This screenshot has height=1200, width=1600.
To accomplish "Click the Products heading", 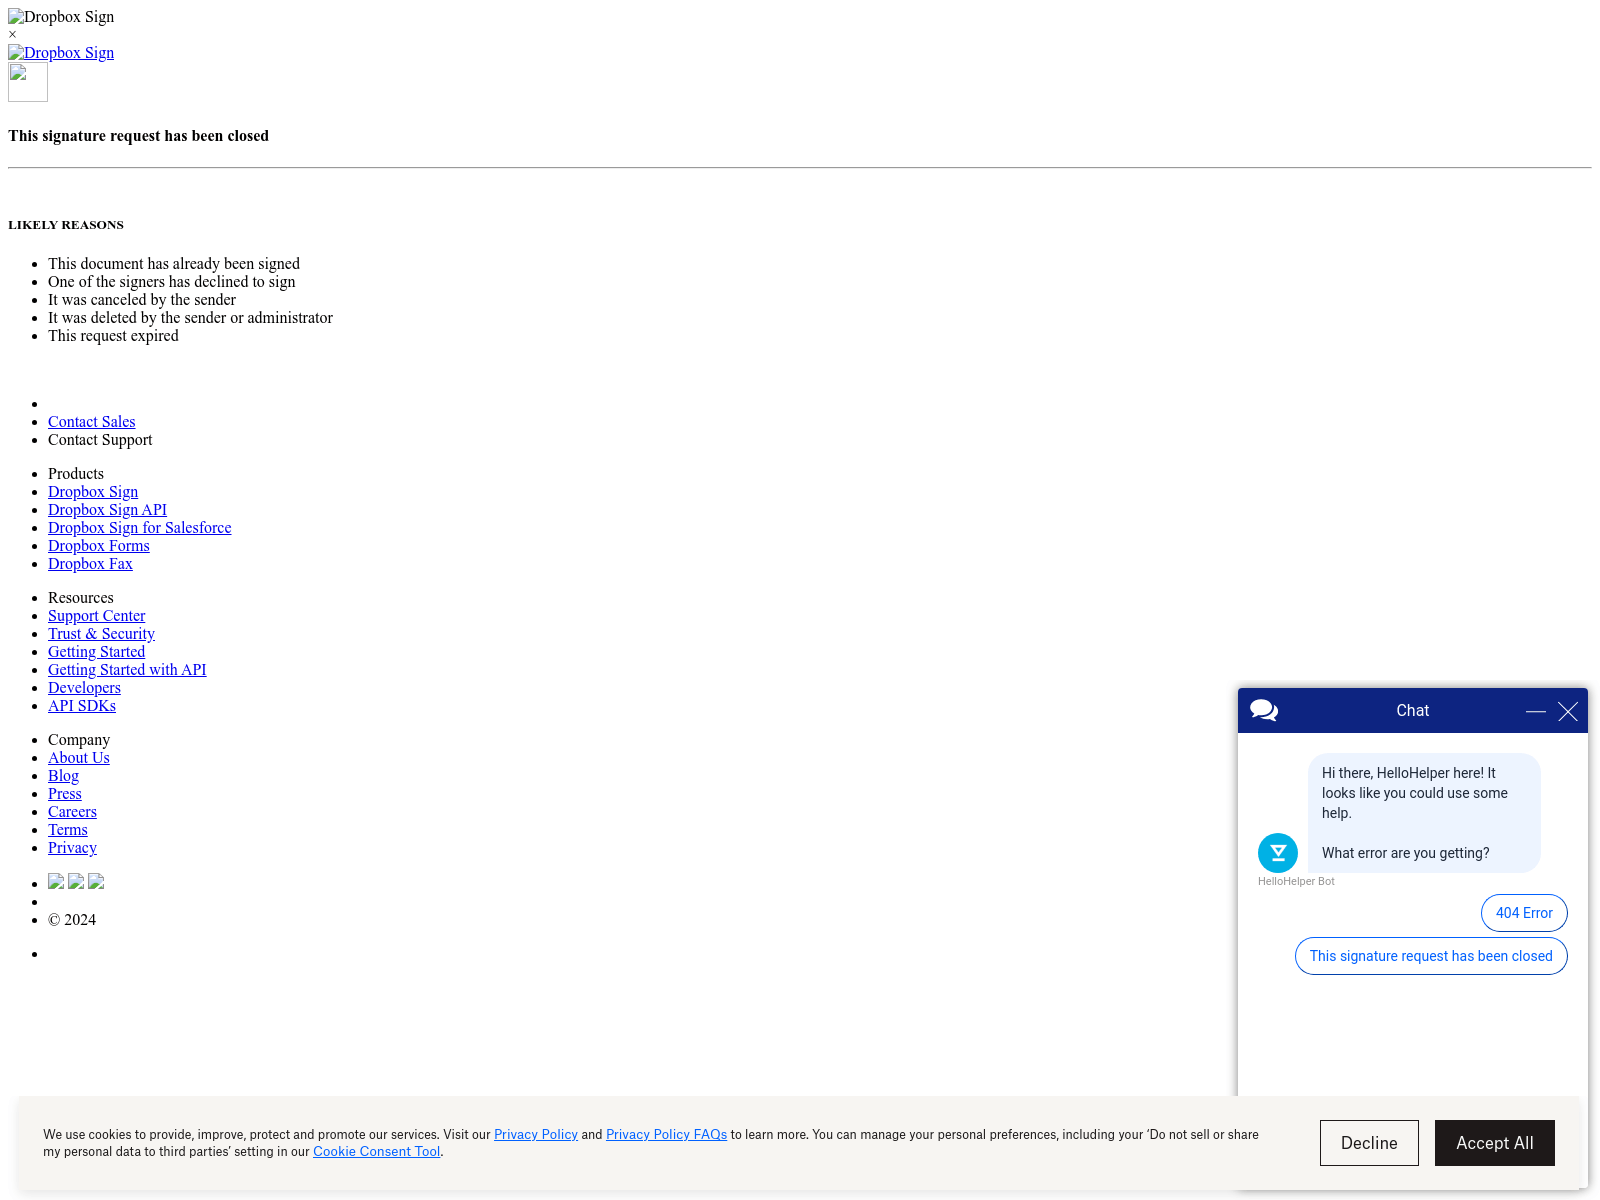I will pos(76,474).
